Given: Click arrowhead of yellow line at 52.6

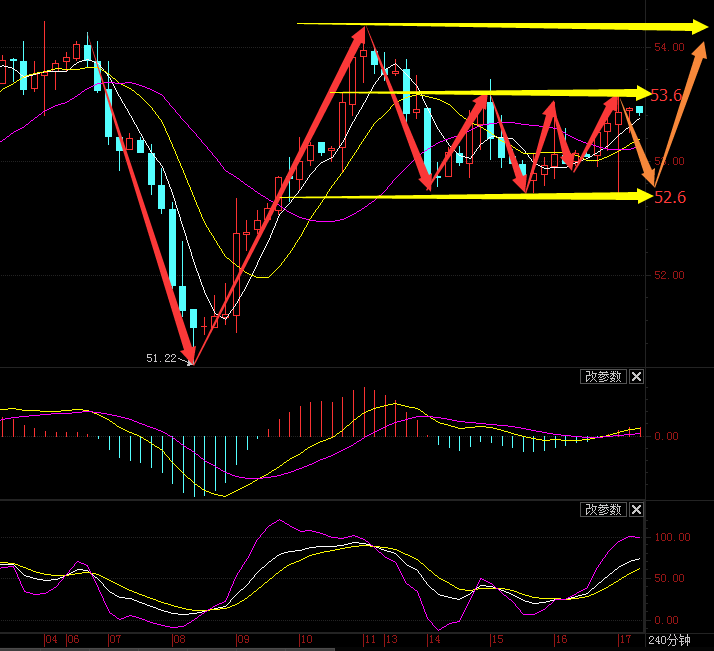Looking at the screenshot, I should [638, 196].
